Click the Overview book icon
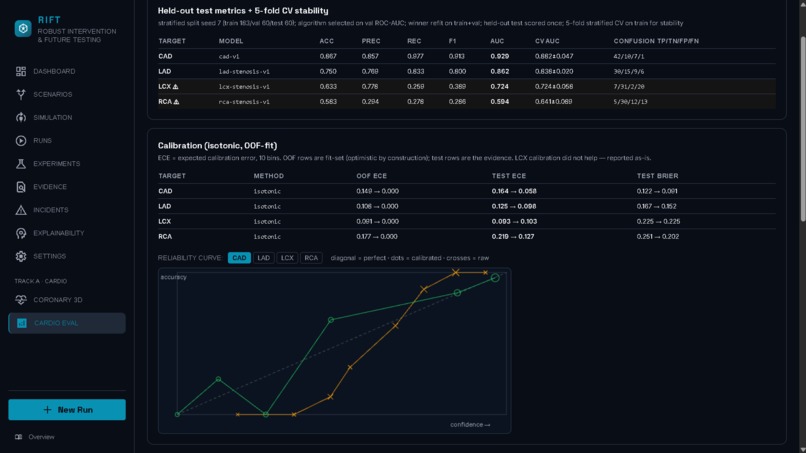The image size is (806, 453). click(19, 437)
